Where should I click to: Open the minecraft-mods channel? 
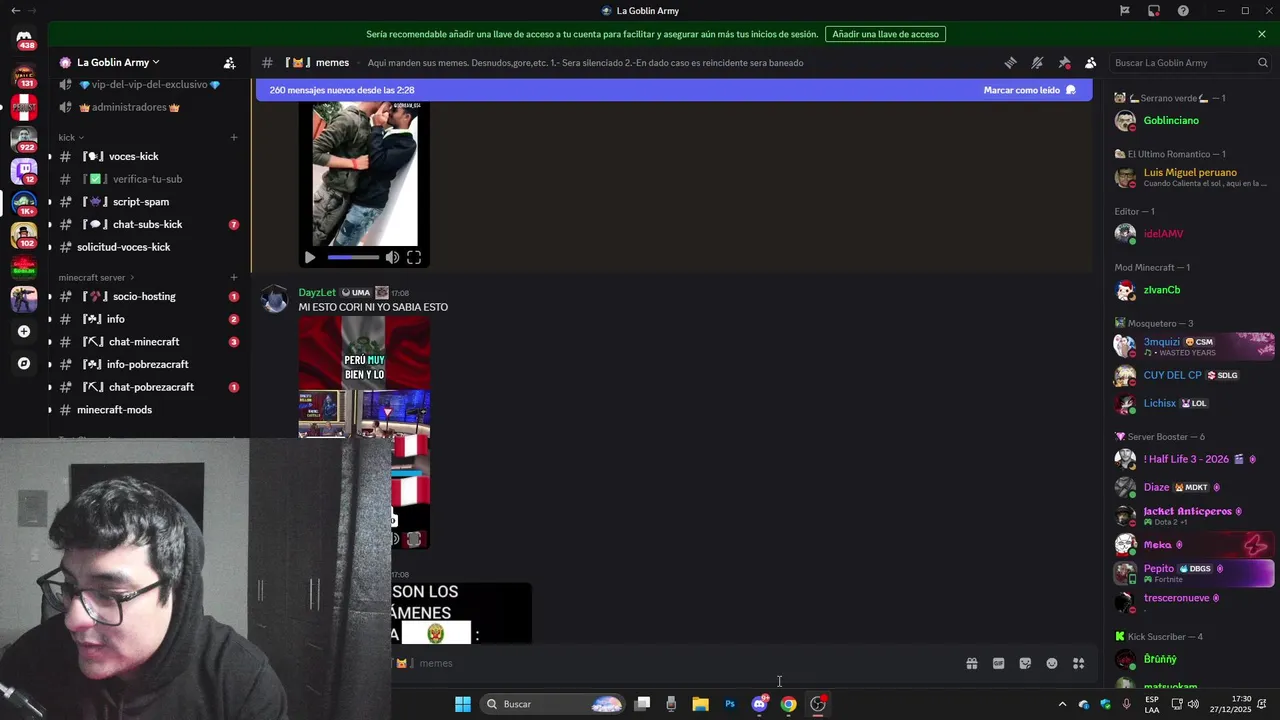[x=148, y=410]
